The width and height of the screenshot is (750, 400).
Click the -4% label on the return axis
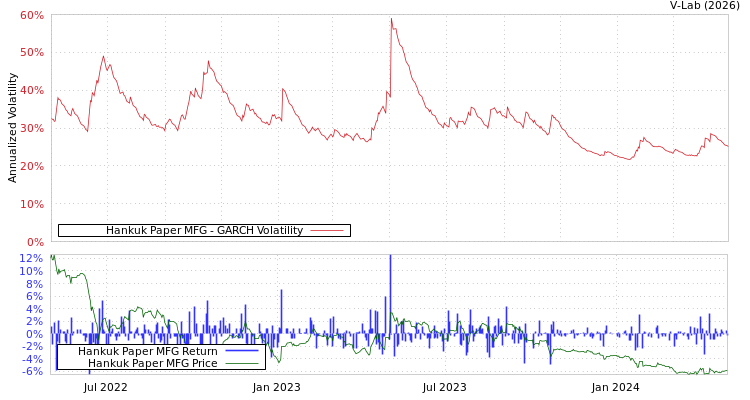31,359
